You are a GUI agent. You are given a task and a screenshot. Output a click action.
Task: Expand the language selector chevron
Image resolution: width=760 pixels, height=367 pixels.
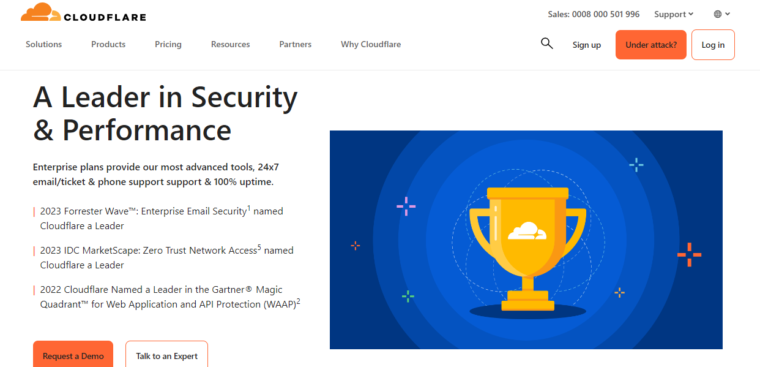[728, 14]
